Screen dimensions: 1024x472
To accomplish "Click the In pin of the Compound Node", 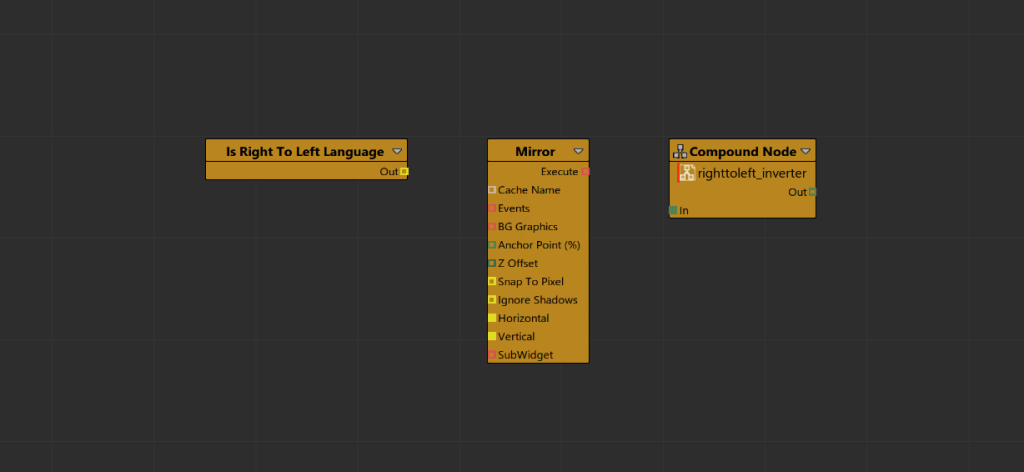I will click(673, 210).
